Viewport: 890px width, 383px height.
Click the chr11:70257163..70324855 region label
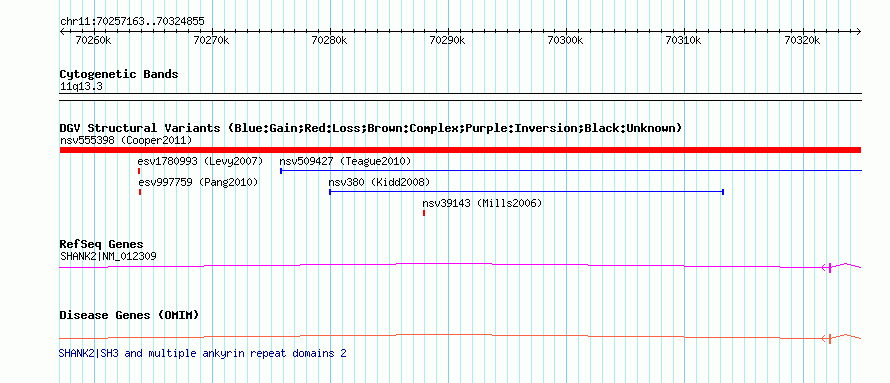[132, 22]
